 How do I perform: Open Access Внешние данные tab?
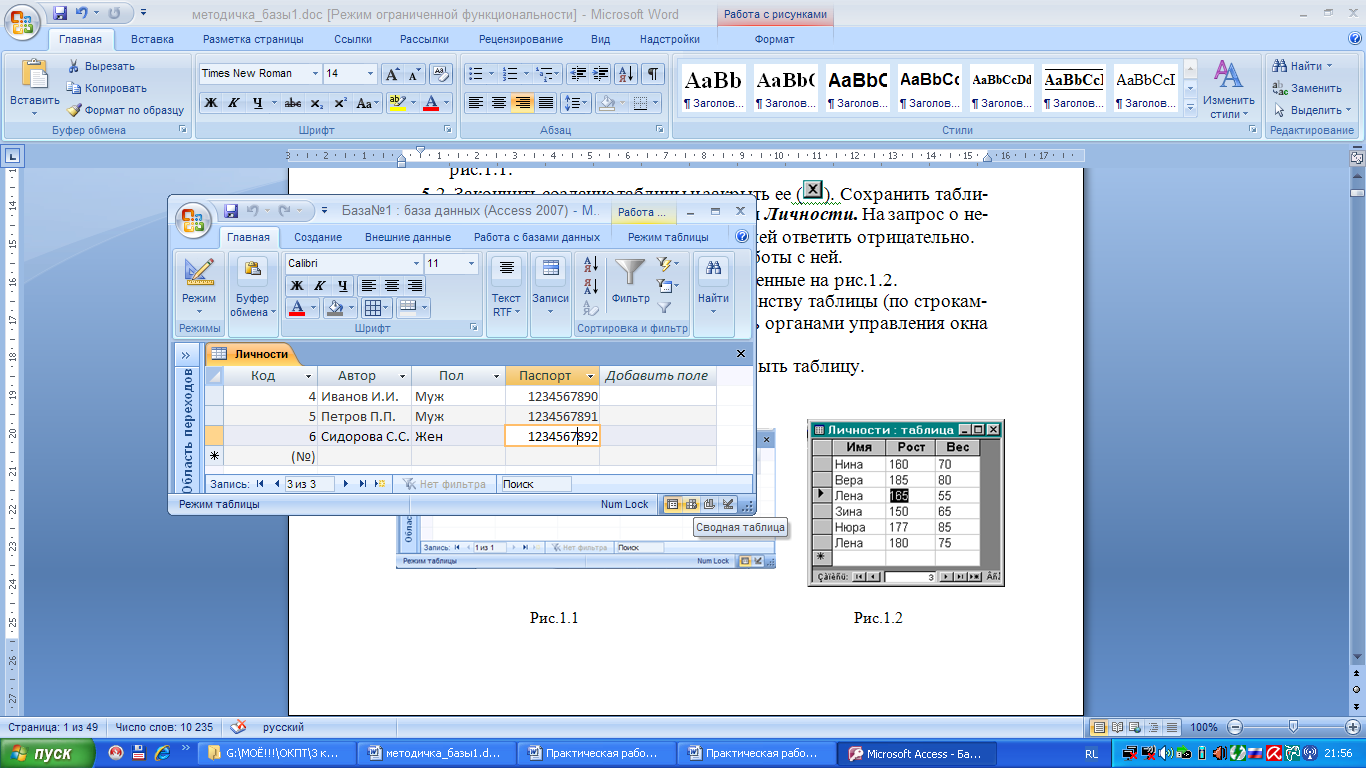click(407, 237)
